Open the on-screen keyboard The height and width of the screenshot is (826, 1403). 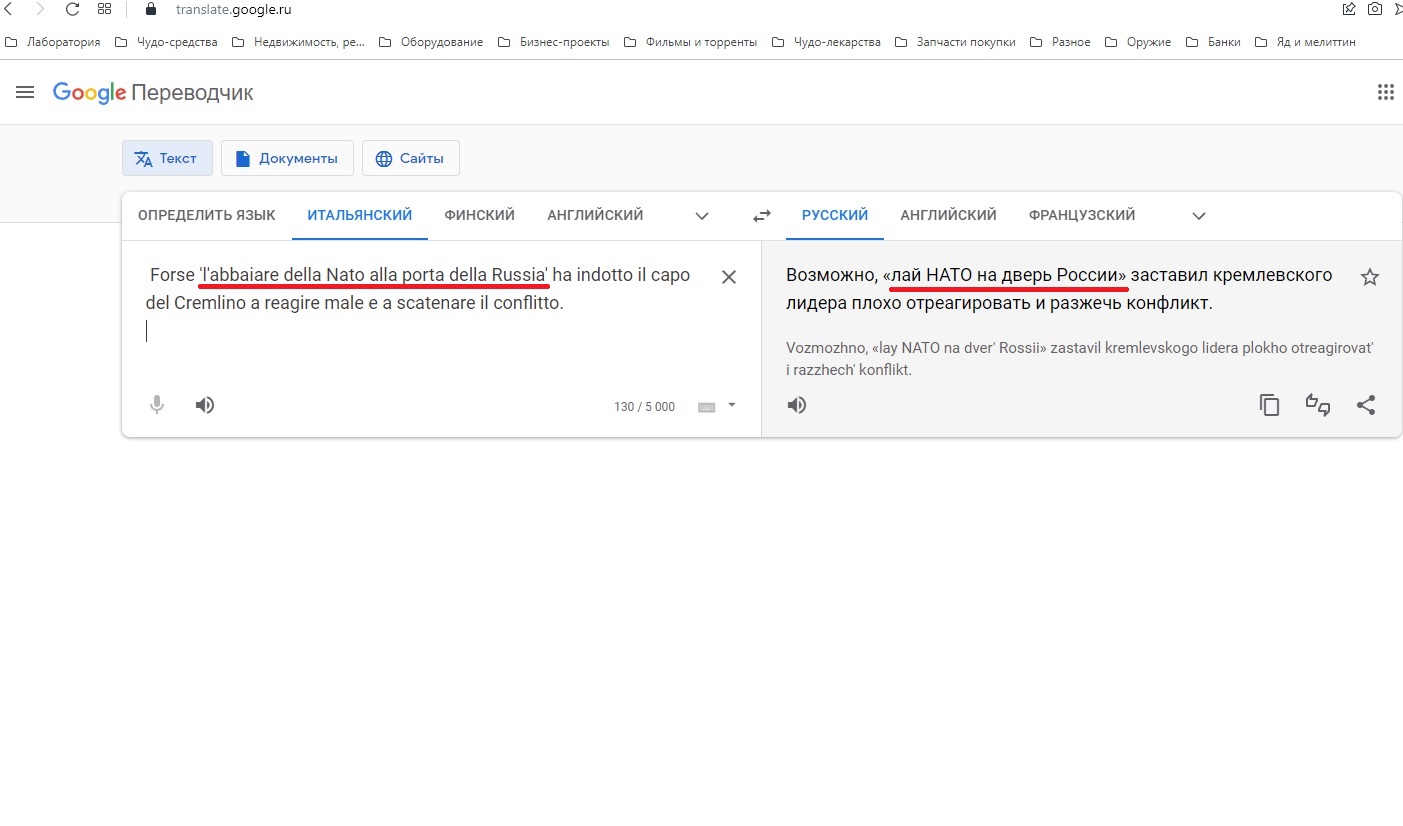click(x=708, y=406)
